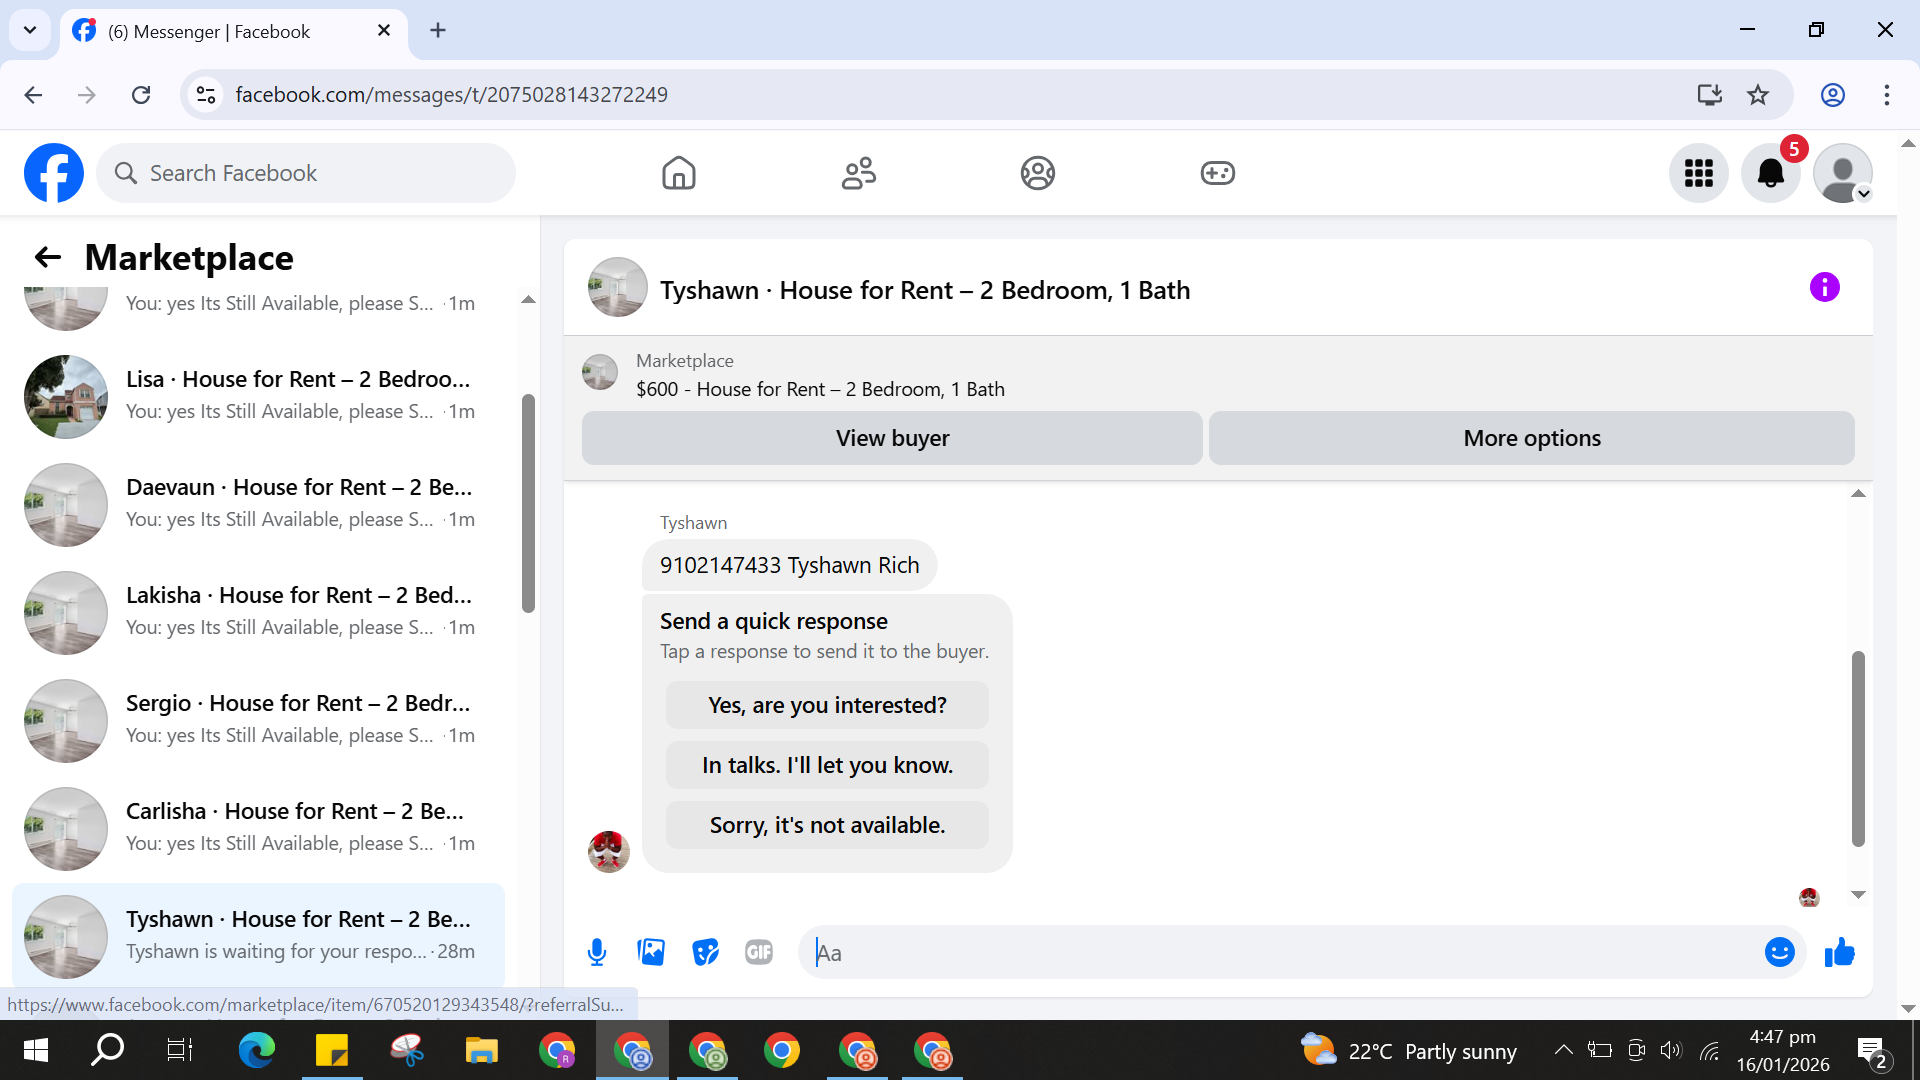Viewport: 1920px width, 1080px height.
Task: Open the GIF picker
Action: (x=759, y=952)
